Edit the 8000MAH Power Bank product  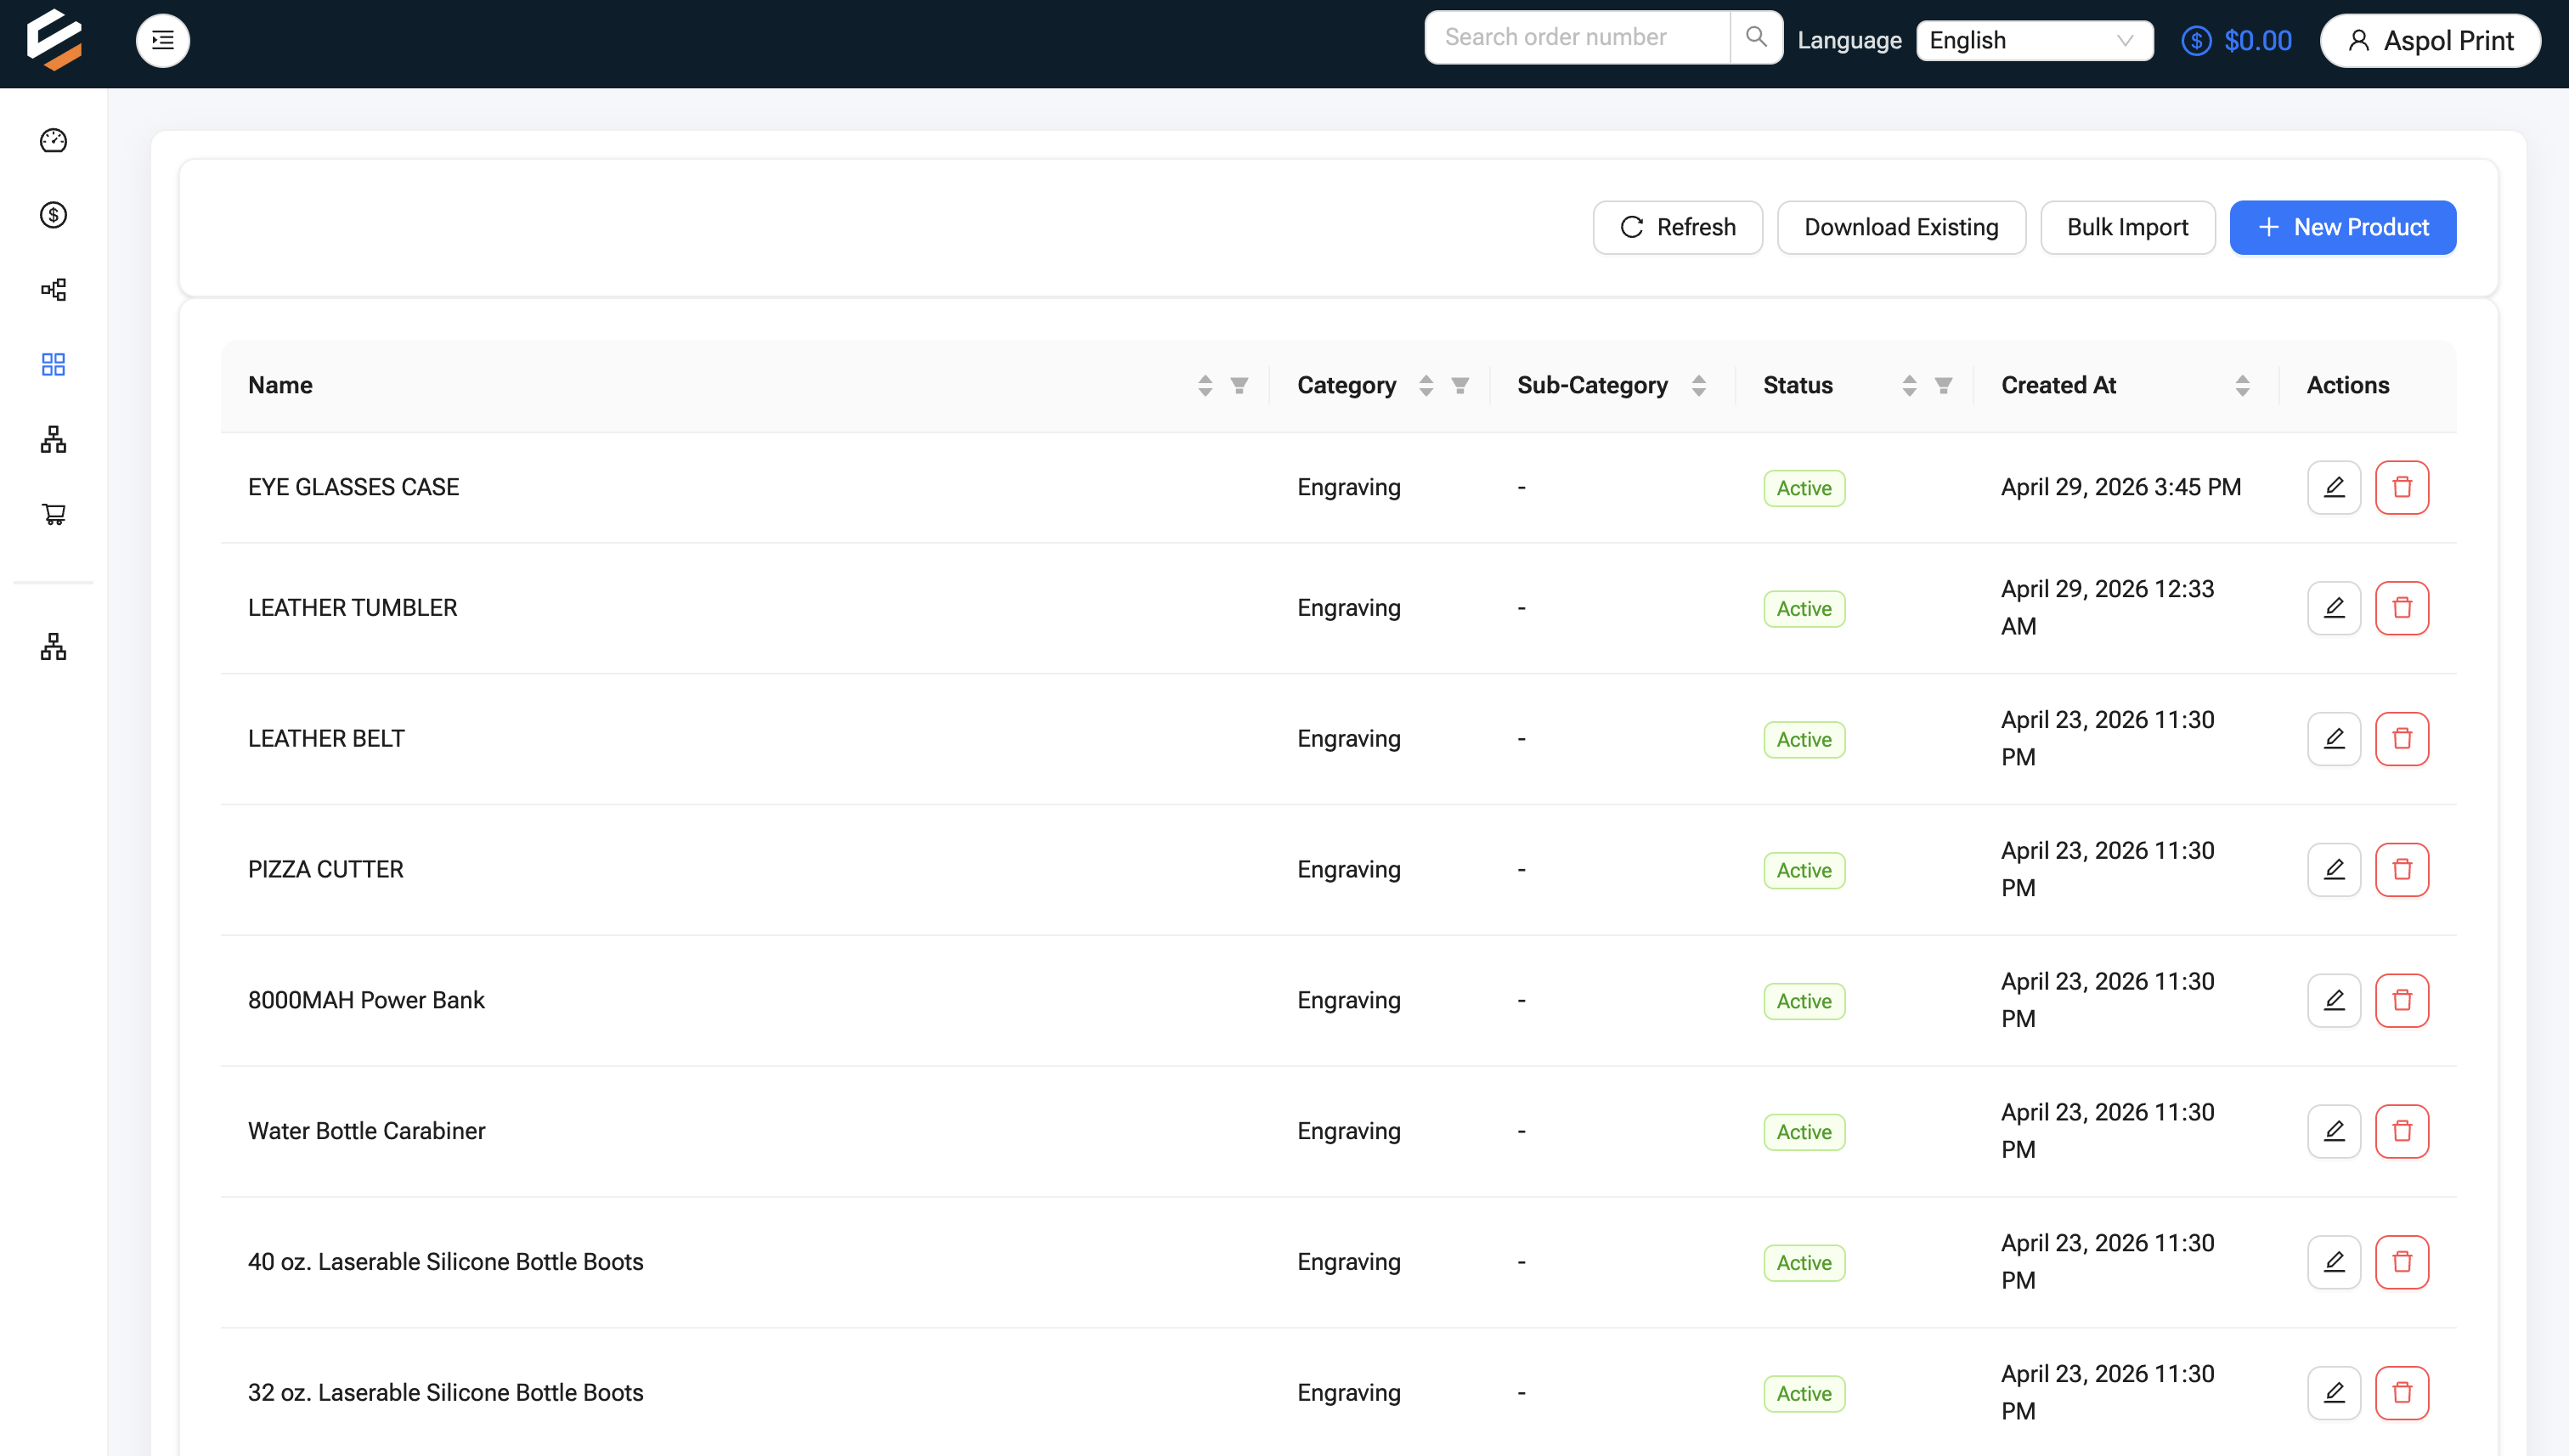coord(2334,1001)
